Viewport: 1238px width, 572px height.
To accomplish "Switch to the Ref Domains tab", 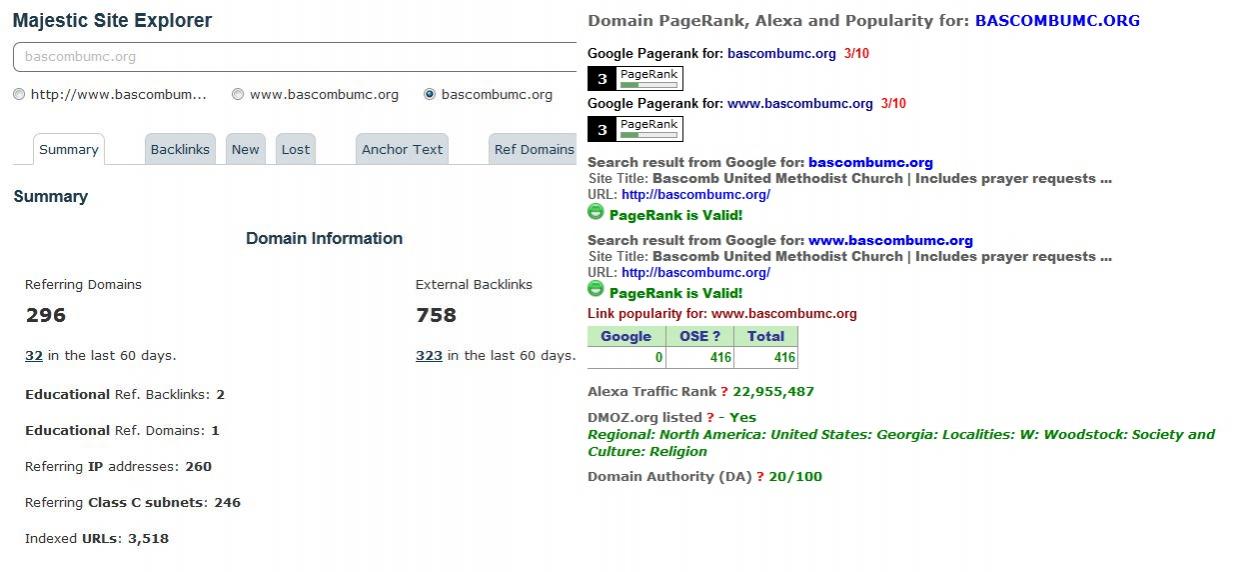I will point(534,149).
